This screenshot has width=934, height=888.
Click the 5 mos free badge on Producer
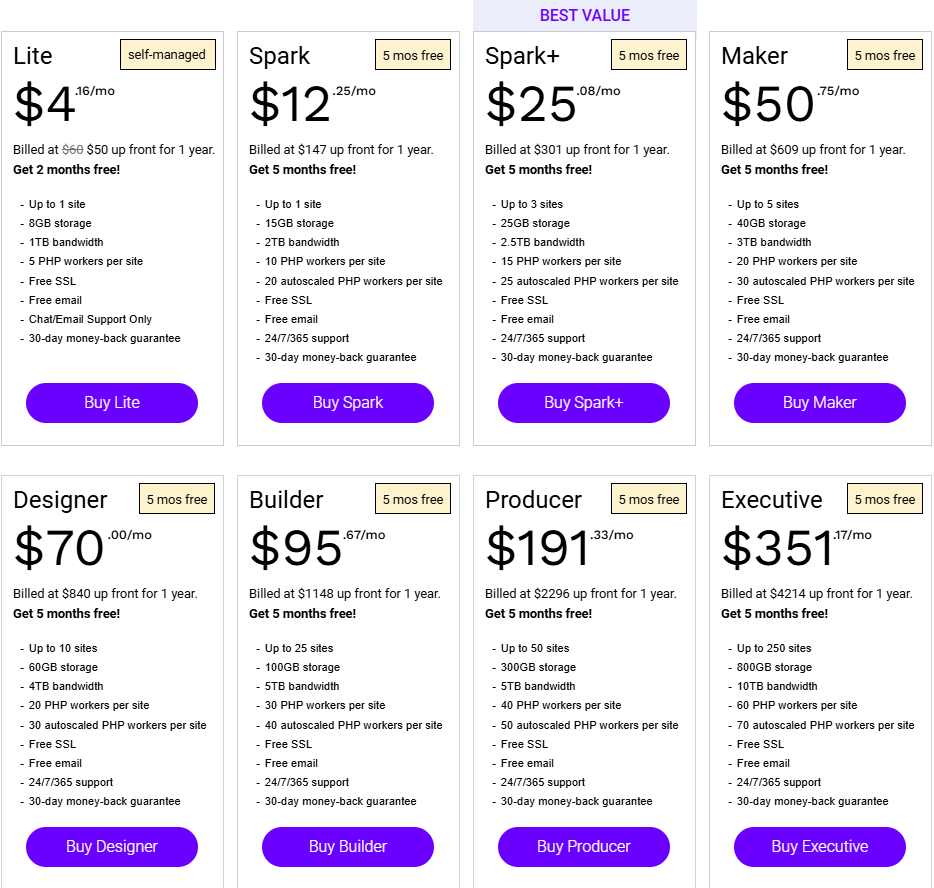(x=649, y=499)
